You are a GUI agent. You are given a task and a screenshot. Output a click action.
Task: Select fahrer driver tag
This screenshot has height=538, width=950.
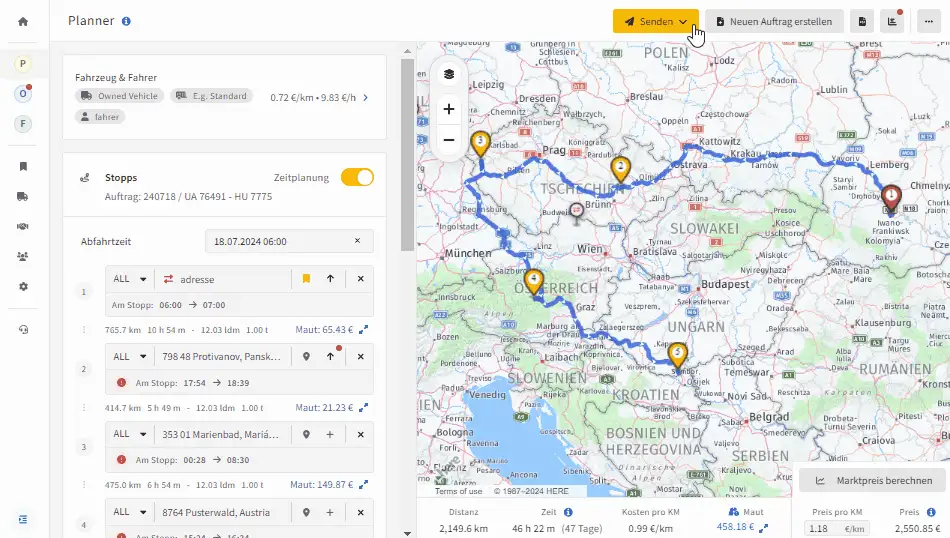pyautogui.click(x=100, y=116)
